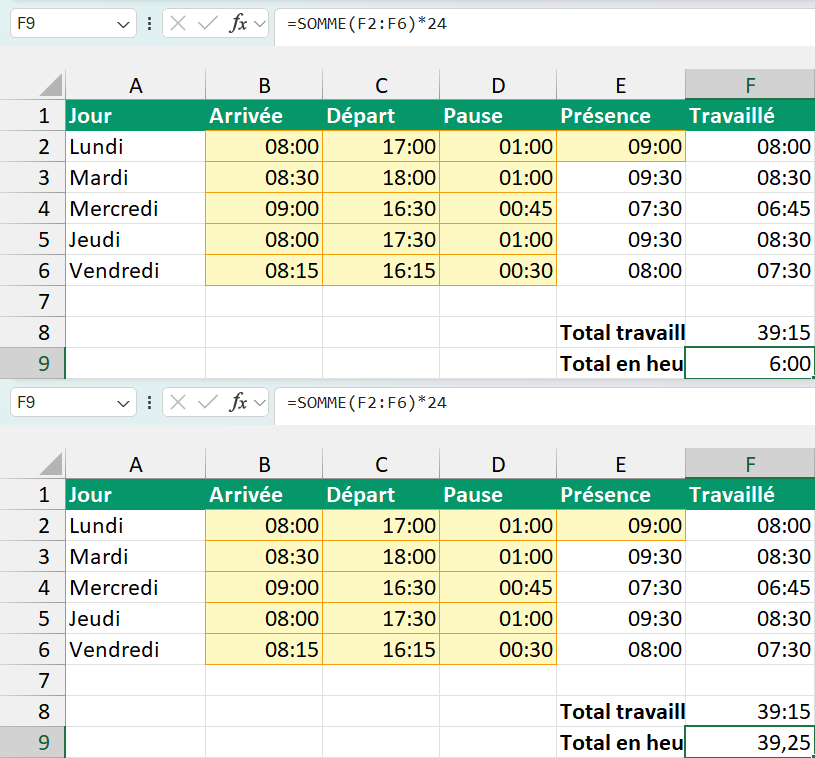Open the chevron next to fx in the lower formula bar

tap(259, 403)
